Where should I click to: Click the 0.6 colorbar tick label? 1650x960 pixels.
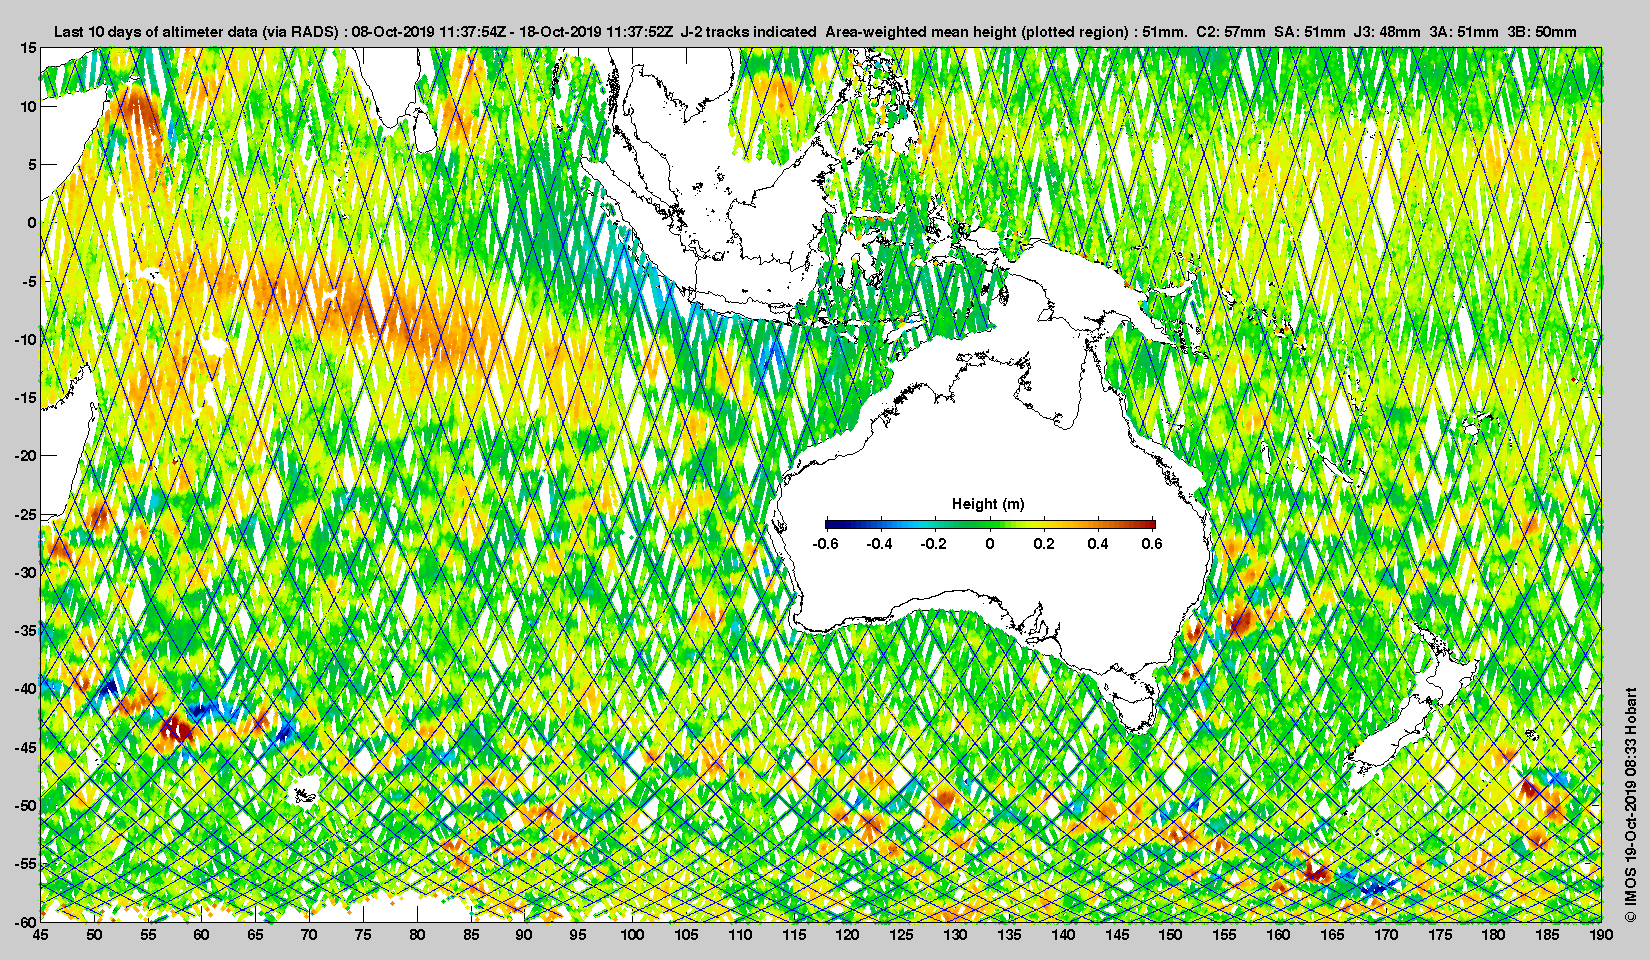point(1152,544)
